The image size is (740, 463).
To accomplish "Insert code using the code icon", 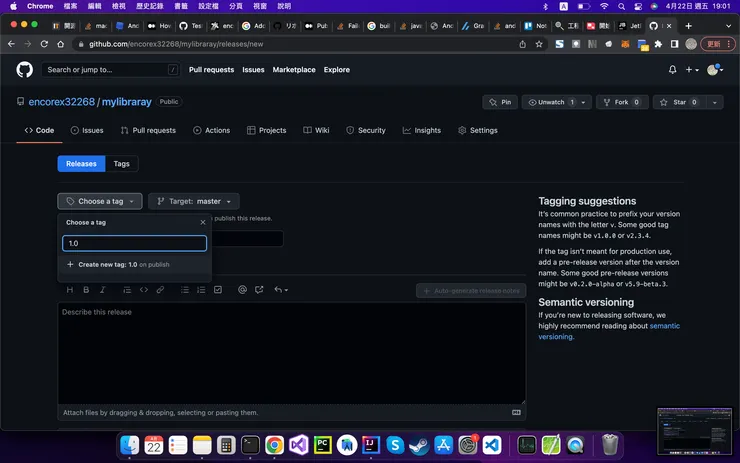I will (144, 290).
